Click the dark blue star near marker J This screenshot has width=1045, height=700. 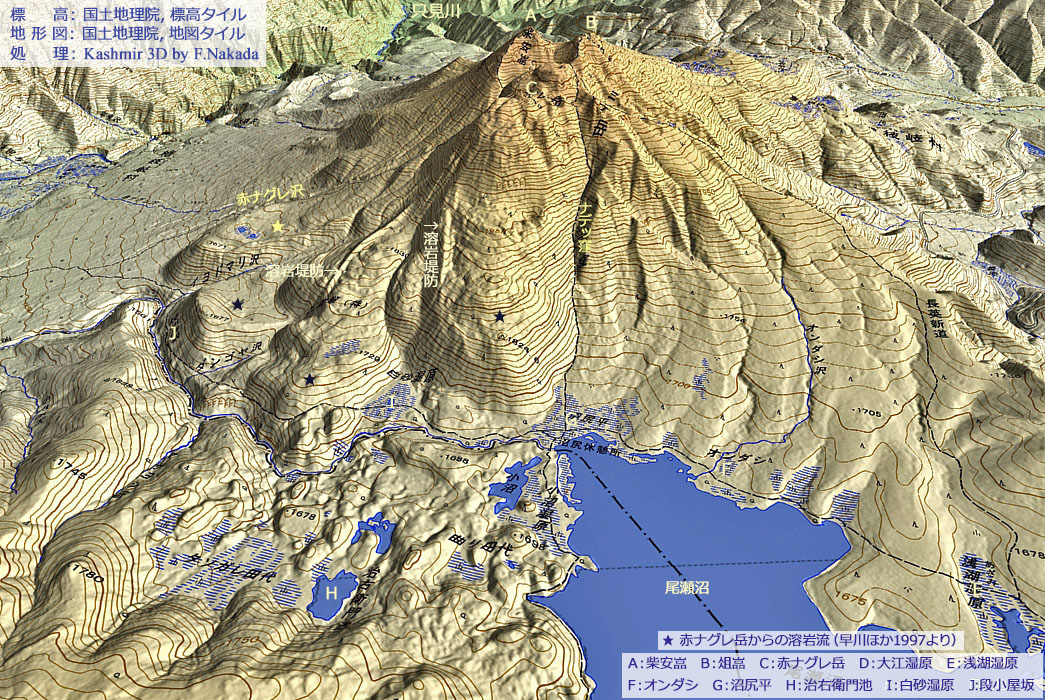click(x=237, y=304)
